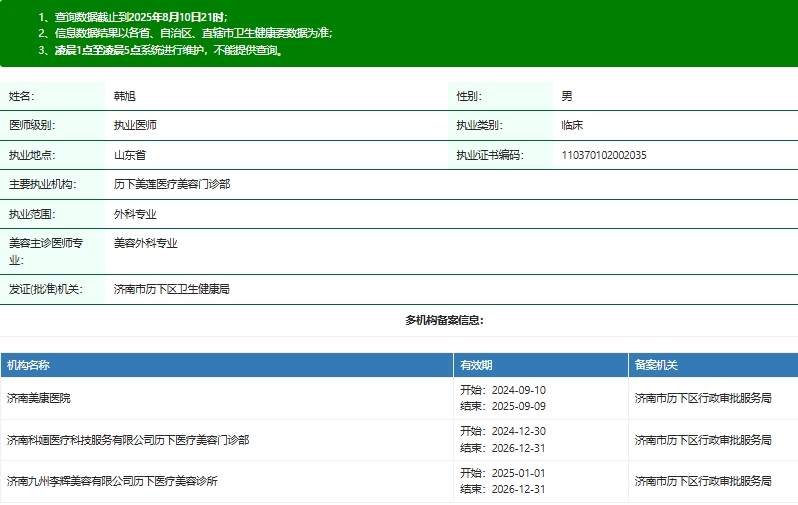
Task: Select the value 临床
Action: 572,125
